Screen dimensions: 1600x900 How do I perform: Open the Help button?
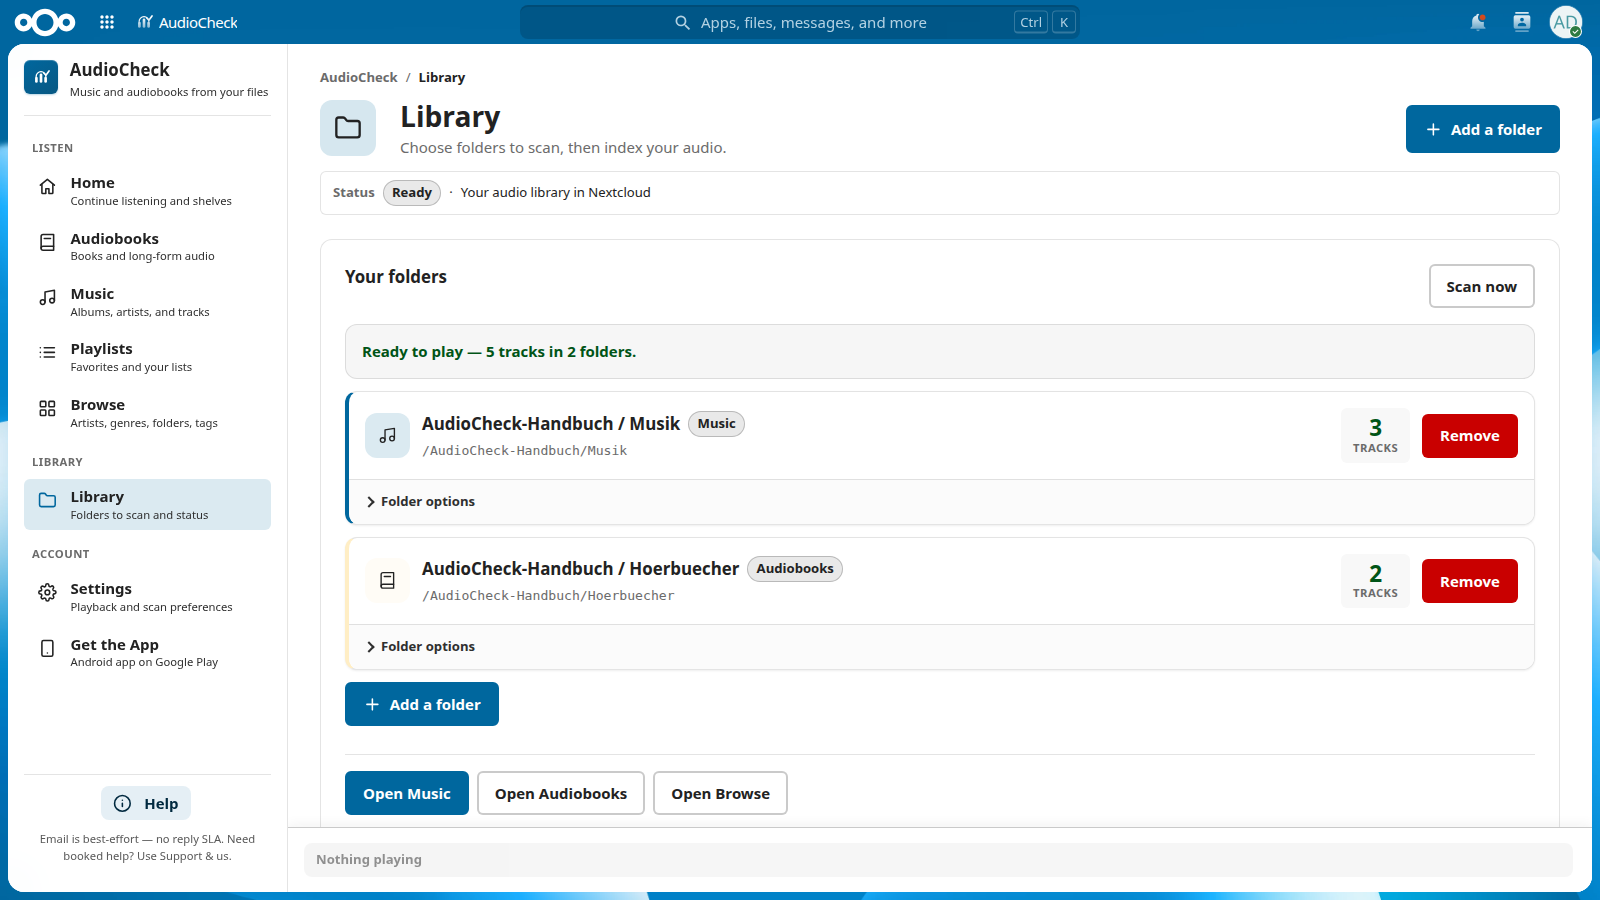pos(146,803)
